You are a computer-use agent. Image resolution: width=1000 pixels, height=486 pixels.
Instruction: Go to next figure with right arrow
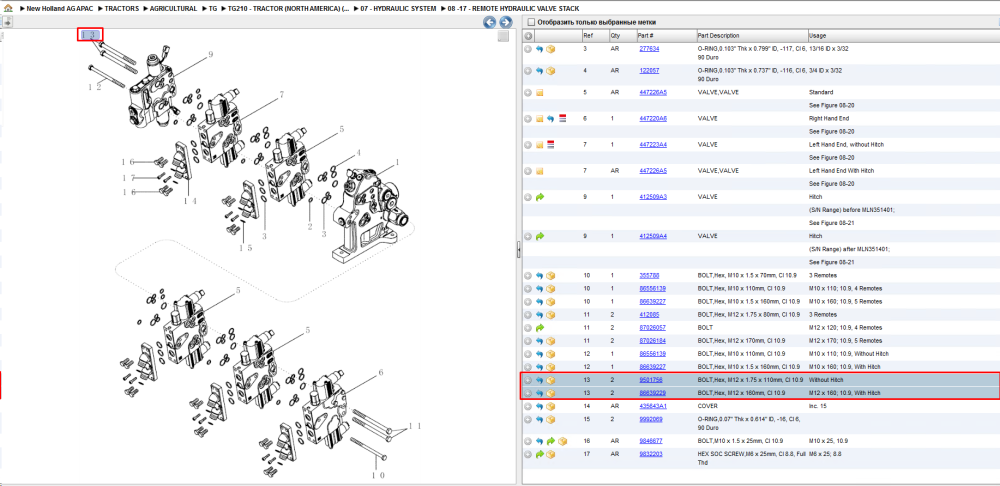click(505, 23)
